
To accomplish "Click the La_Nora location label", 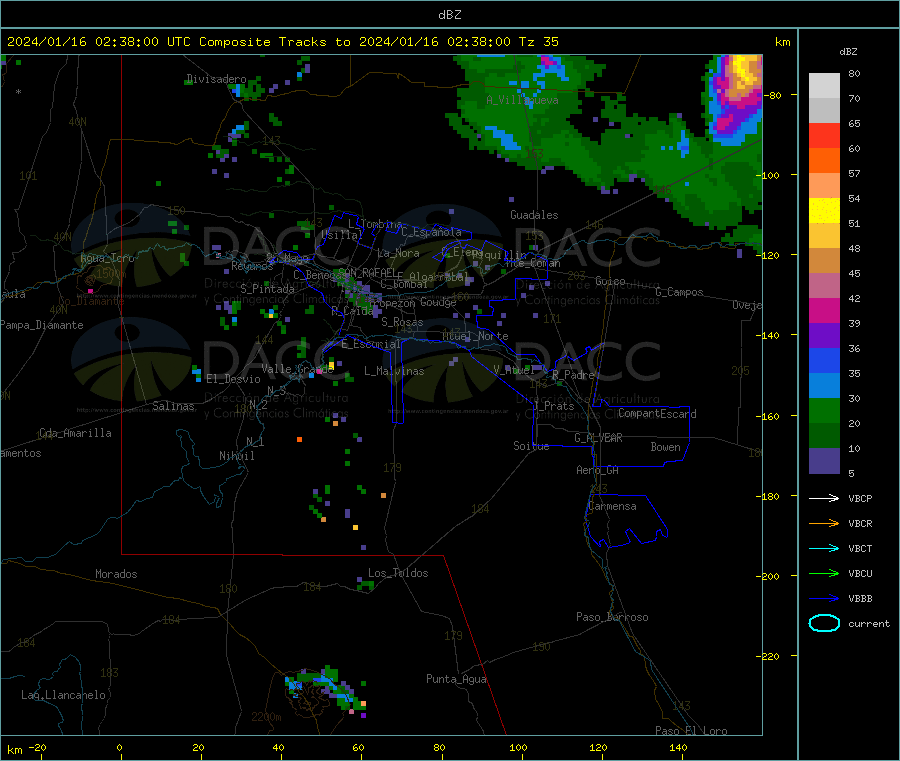I will pyautogui.click(x=398, y=253).
